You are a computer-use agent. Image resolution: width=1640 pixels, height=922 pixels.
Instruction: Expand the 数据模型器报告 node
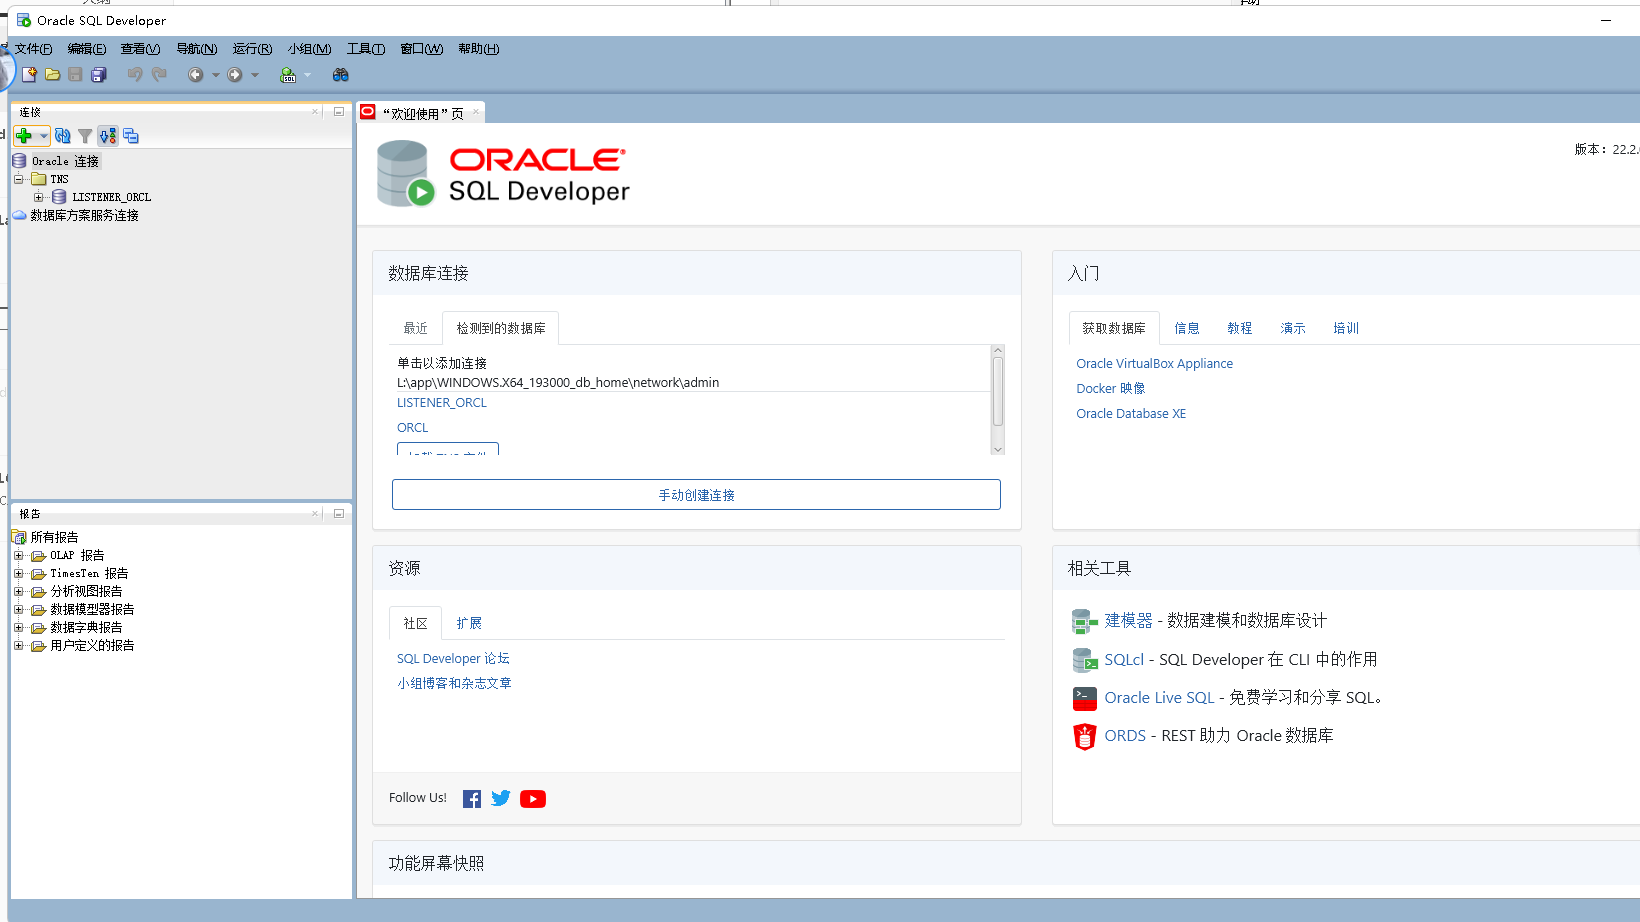(18, 609)
